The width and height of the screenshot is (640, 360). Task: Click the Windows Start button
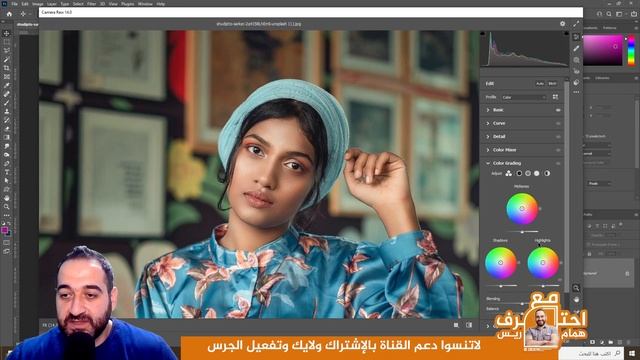point(632,353)
